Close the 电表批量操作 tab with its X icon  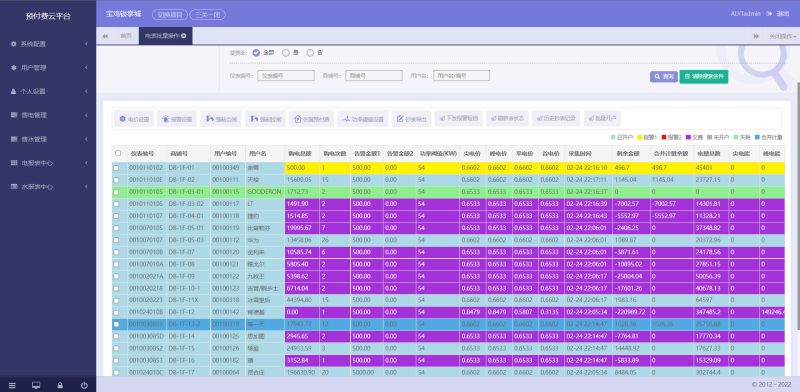click(184, 36)
